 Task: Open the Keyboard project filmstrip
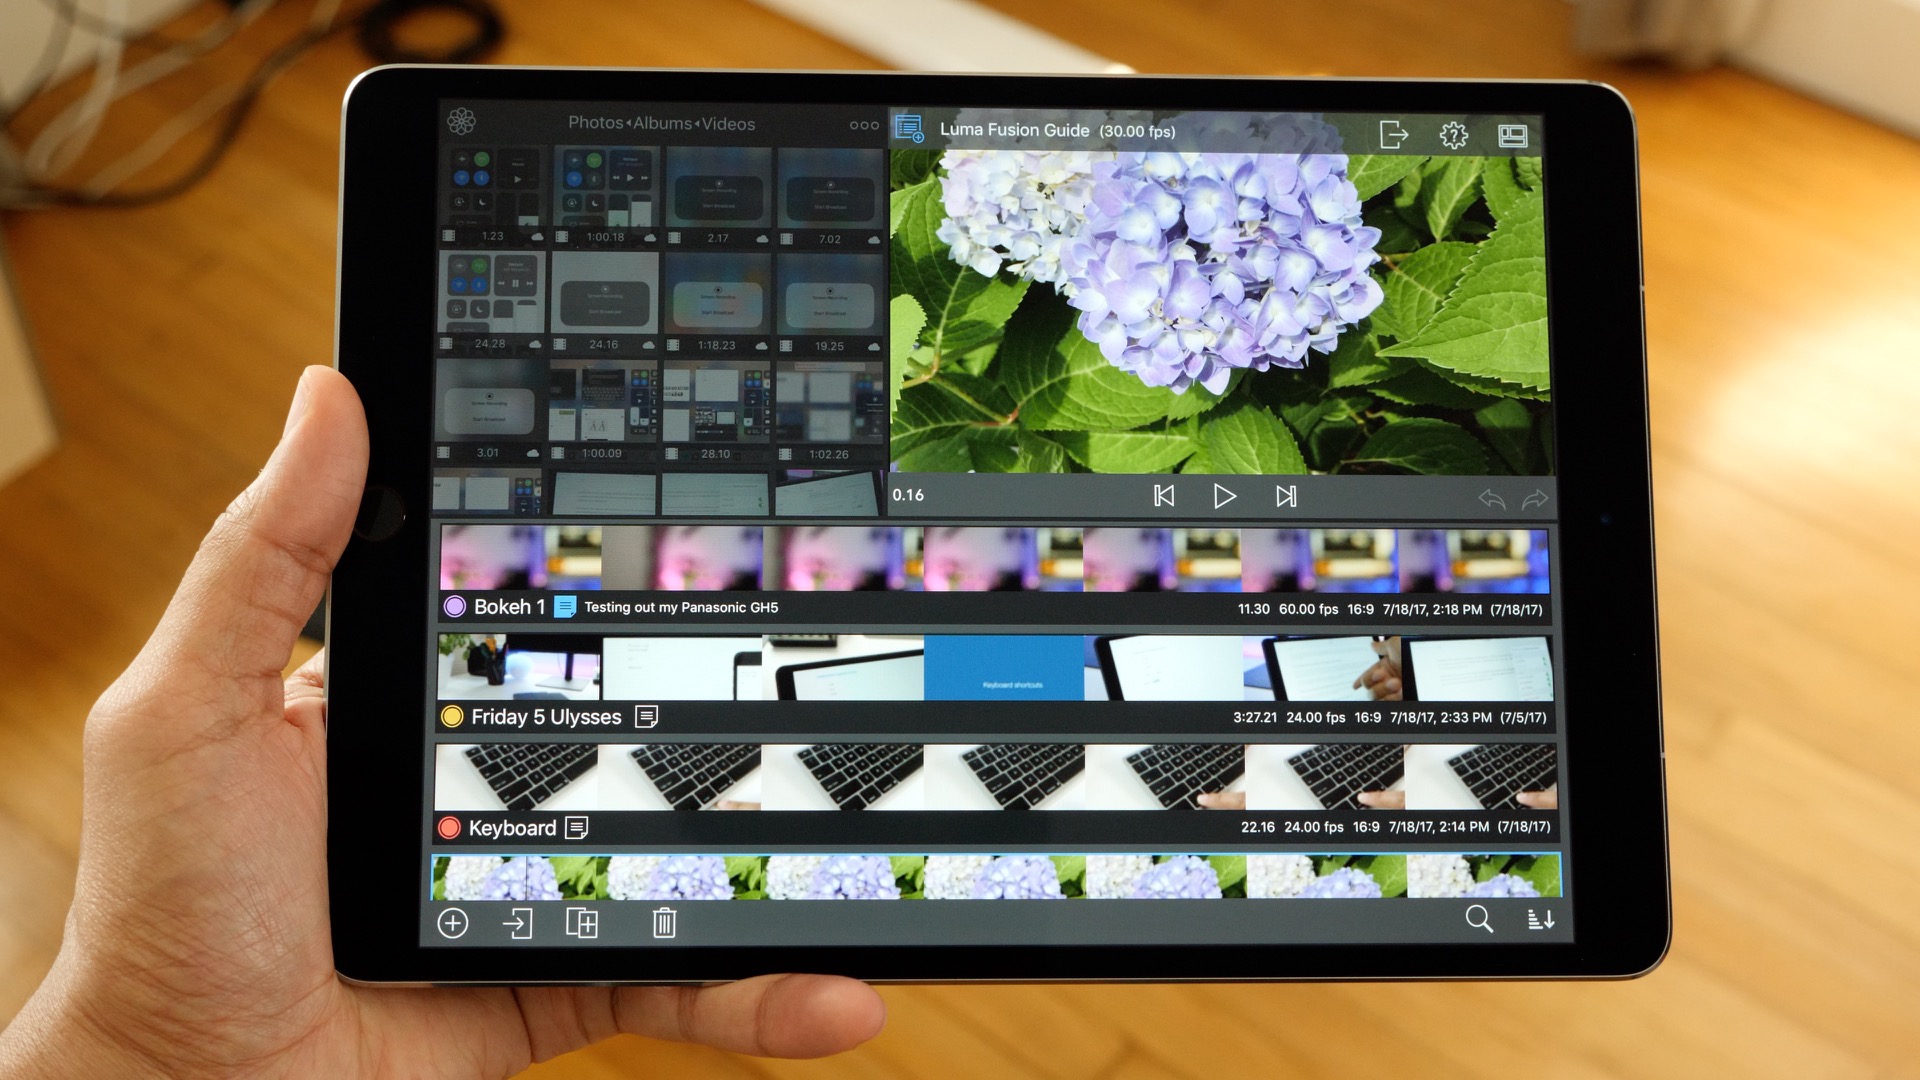point(995,777)
